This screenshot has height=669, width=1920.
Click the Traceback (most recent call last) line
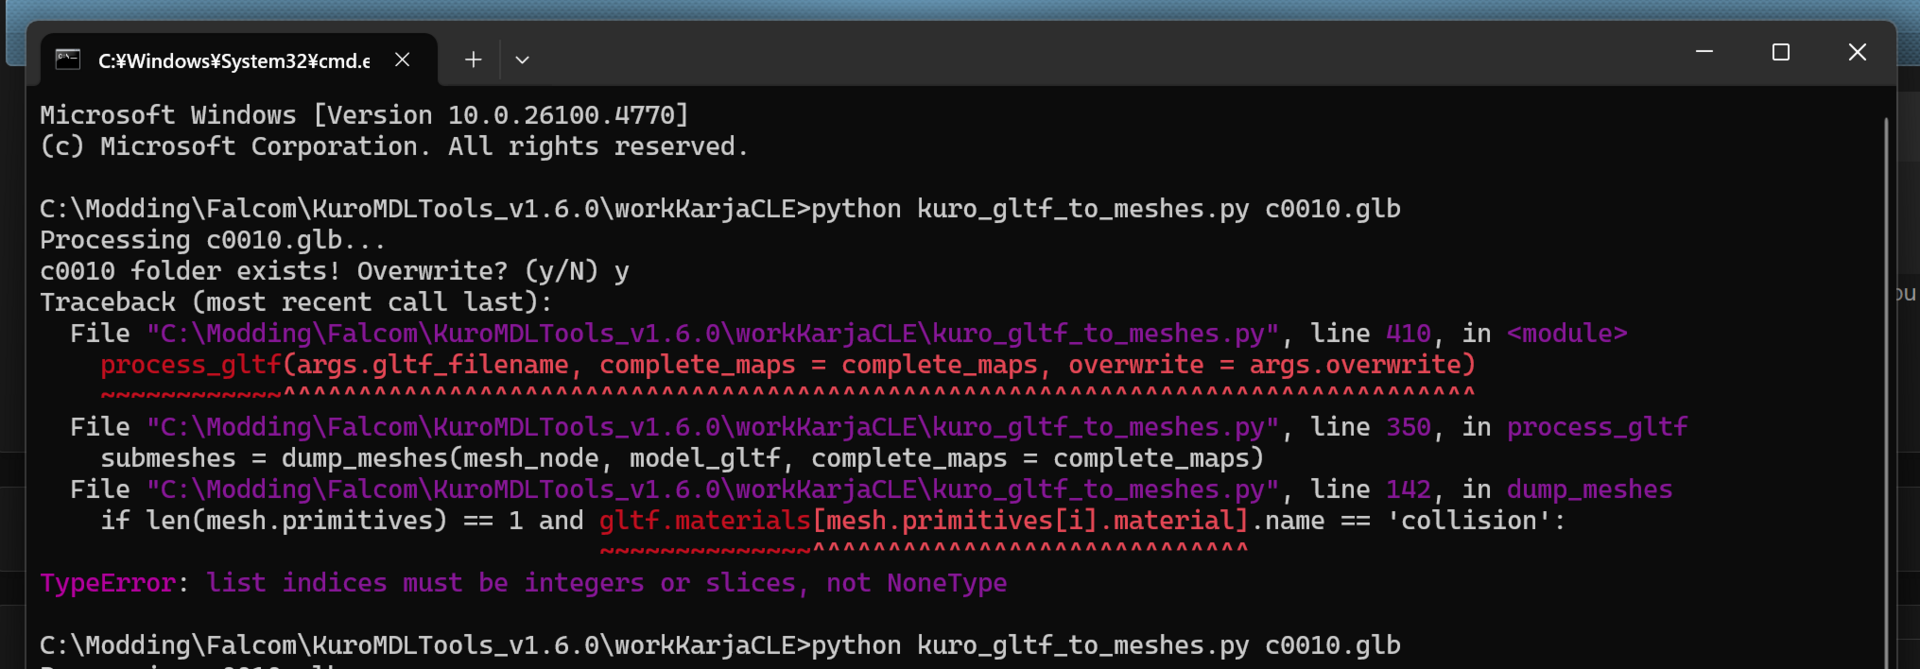pyautogui.click(x=296, y=302)
